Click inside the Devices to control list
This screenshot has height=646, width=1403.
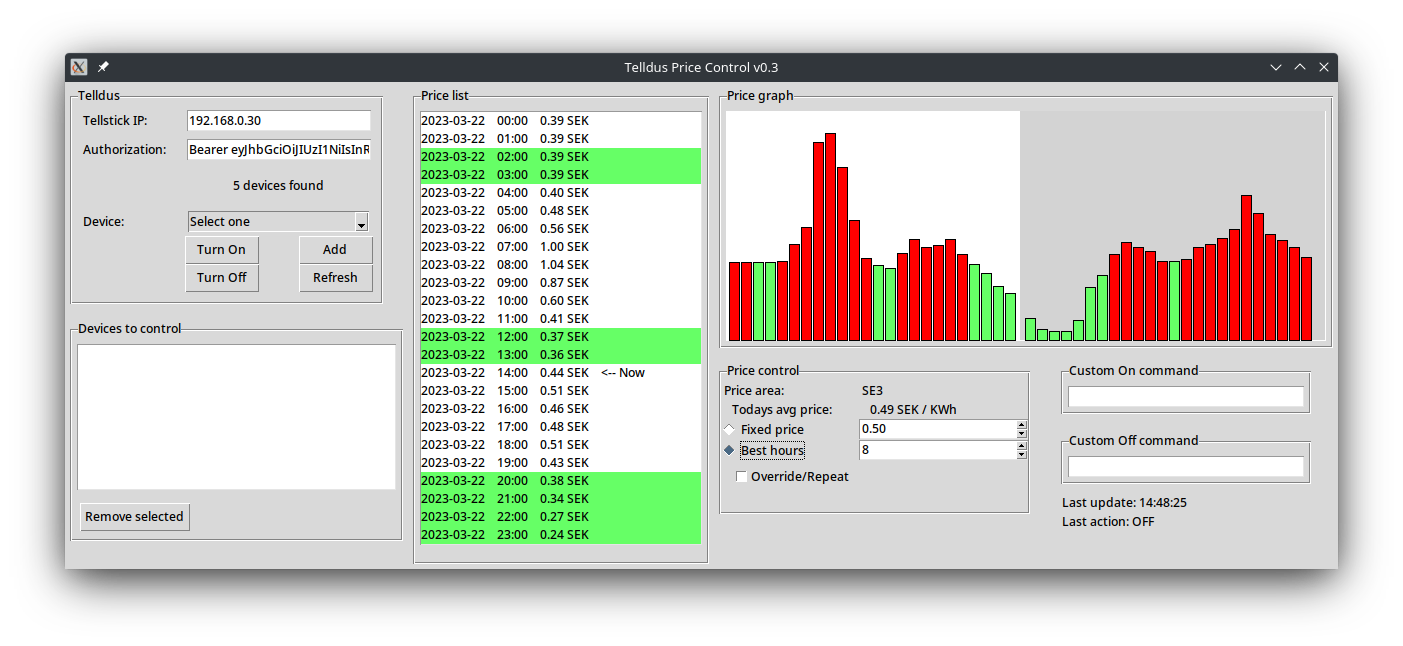point(237,417)
